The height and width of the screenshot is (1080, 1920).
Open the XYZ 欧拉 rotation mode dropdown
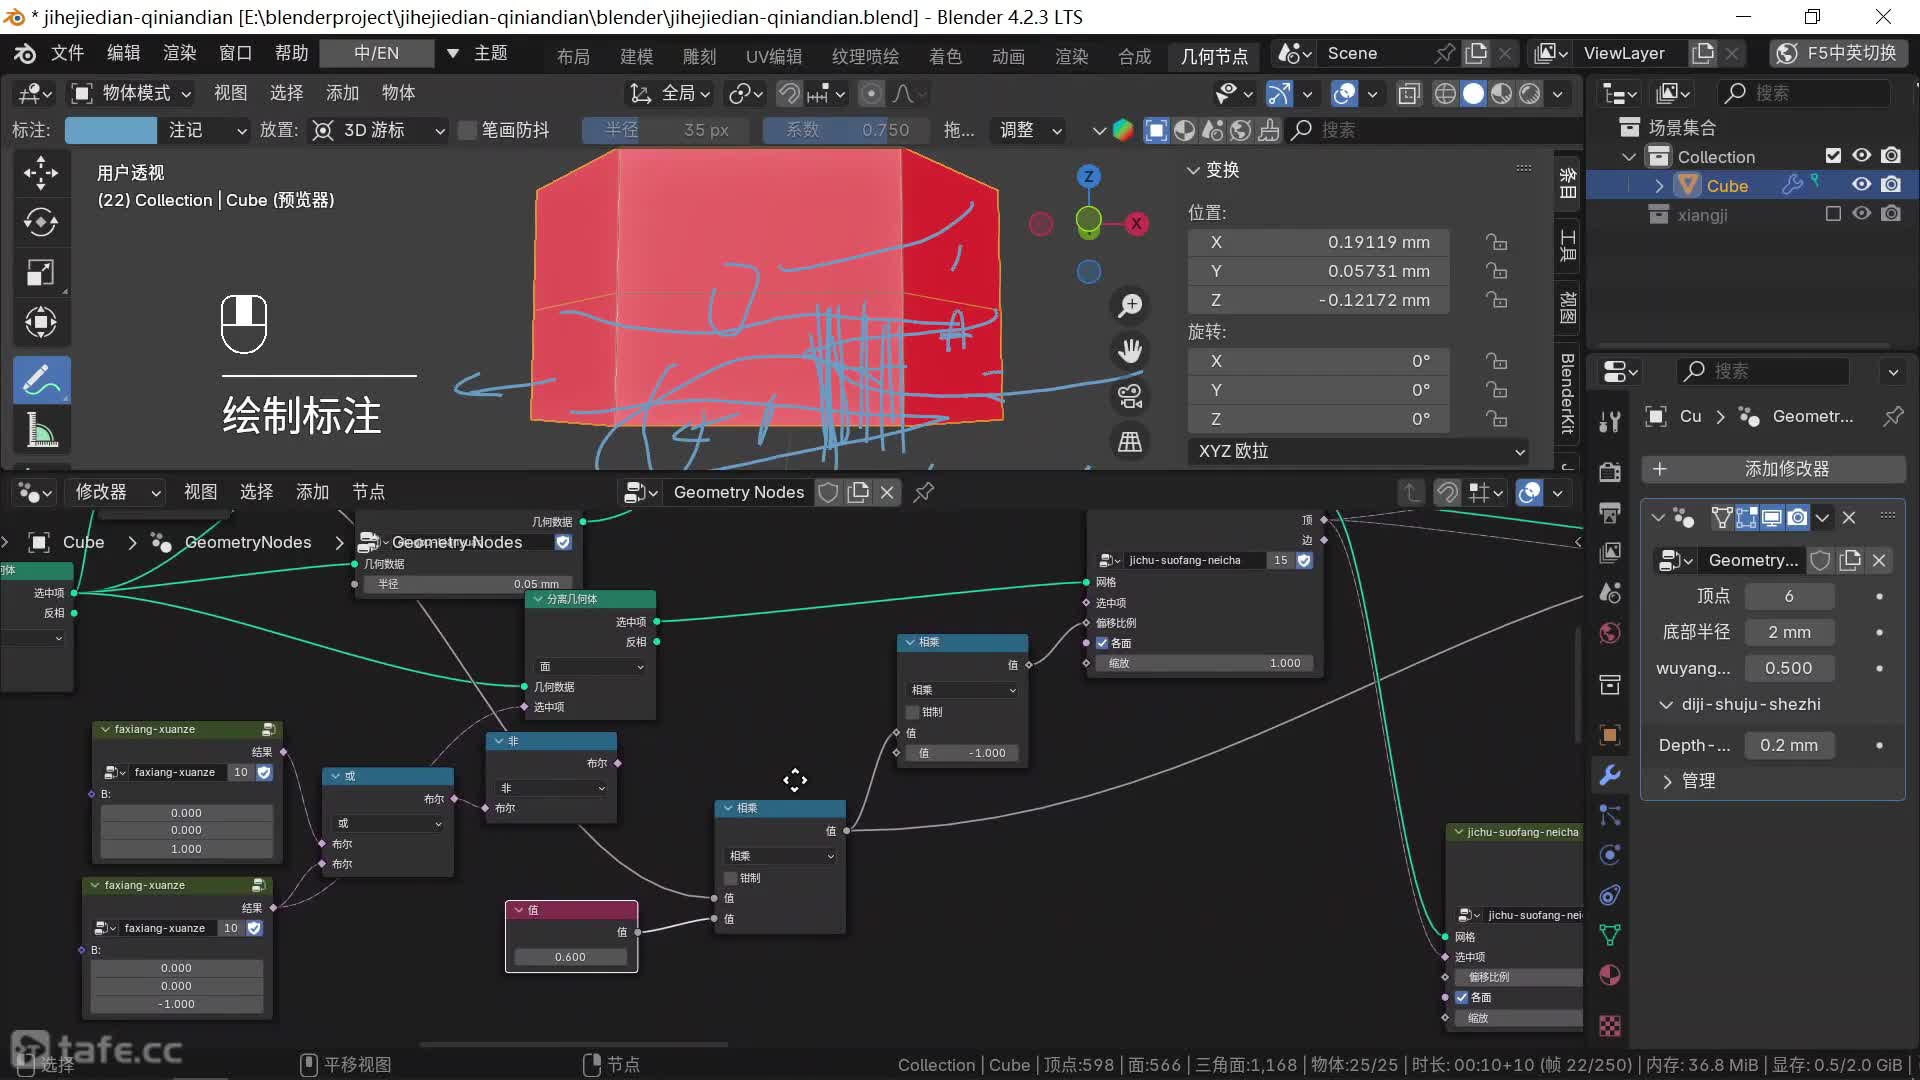1358,451
